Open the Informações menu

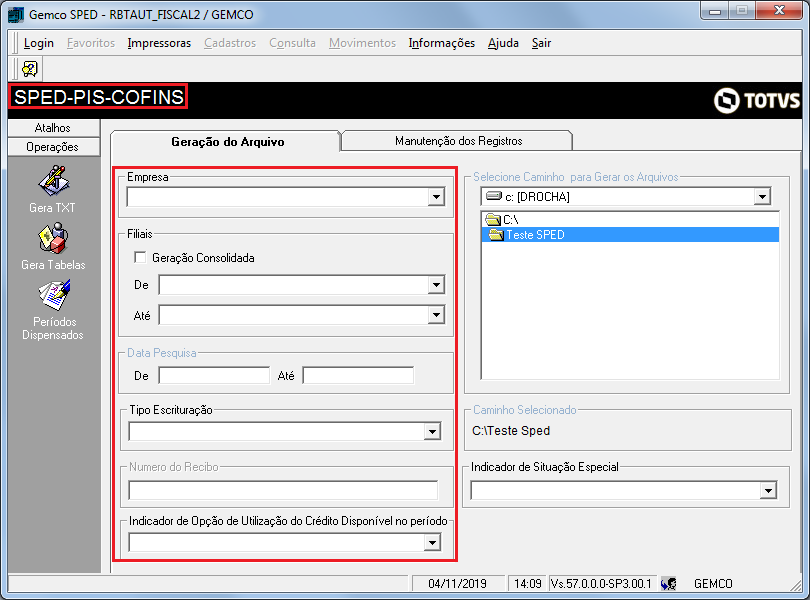coord(442,43)
